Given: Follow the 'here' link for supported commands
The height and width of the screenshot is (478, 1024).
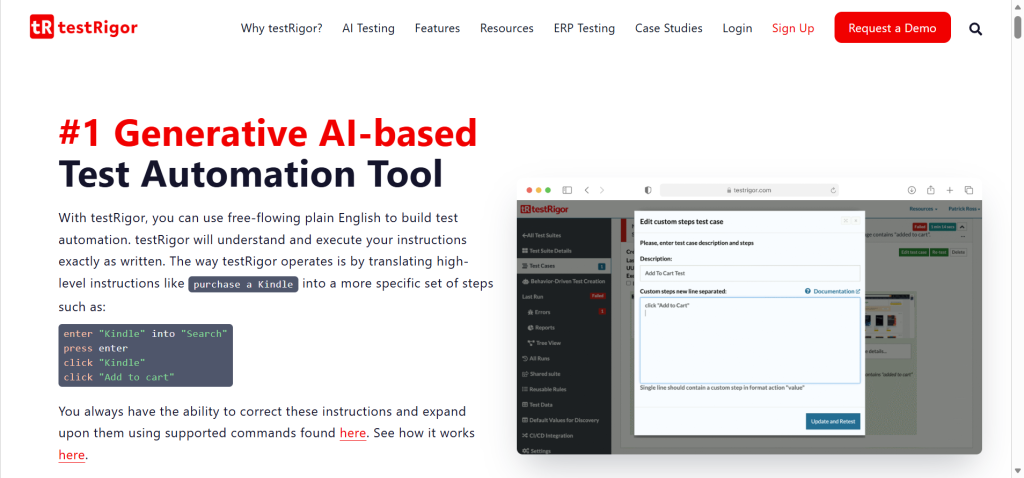Looking at the screenshot, I should [x=352, y=433].
